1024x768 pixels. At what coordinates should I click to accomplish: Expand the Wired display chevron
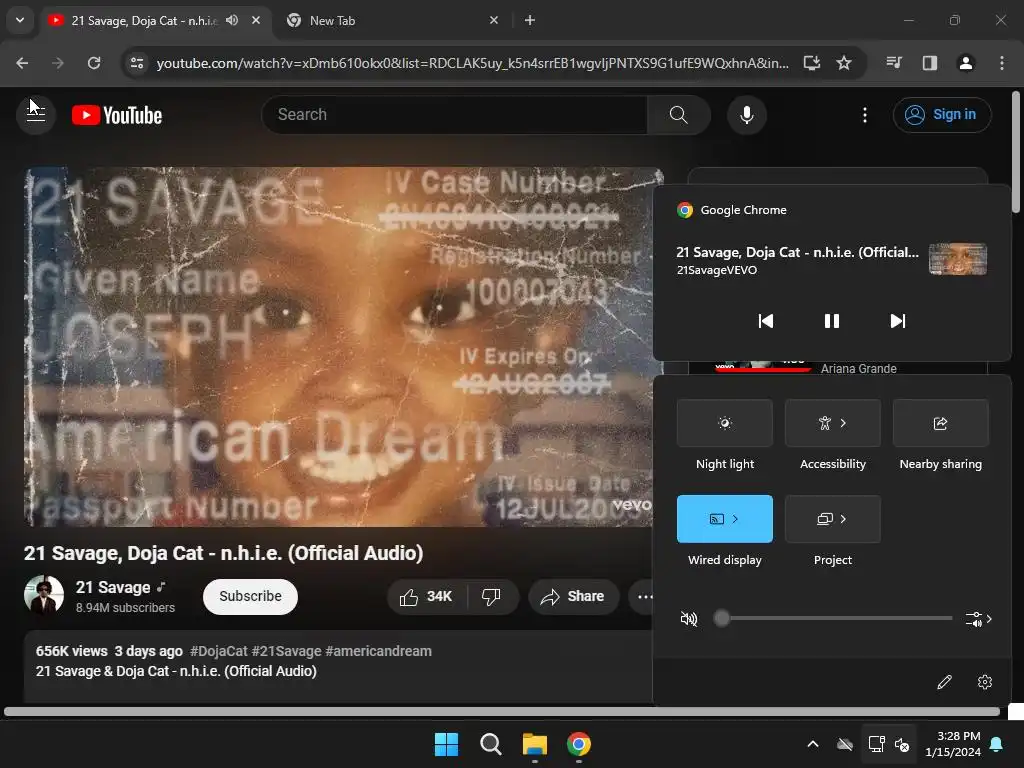click(x=735, y=519)
